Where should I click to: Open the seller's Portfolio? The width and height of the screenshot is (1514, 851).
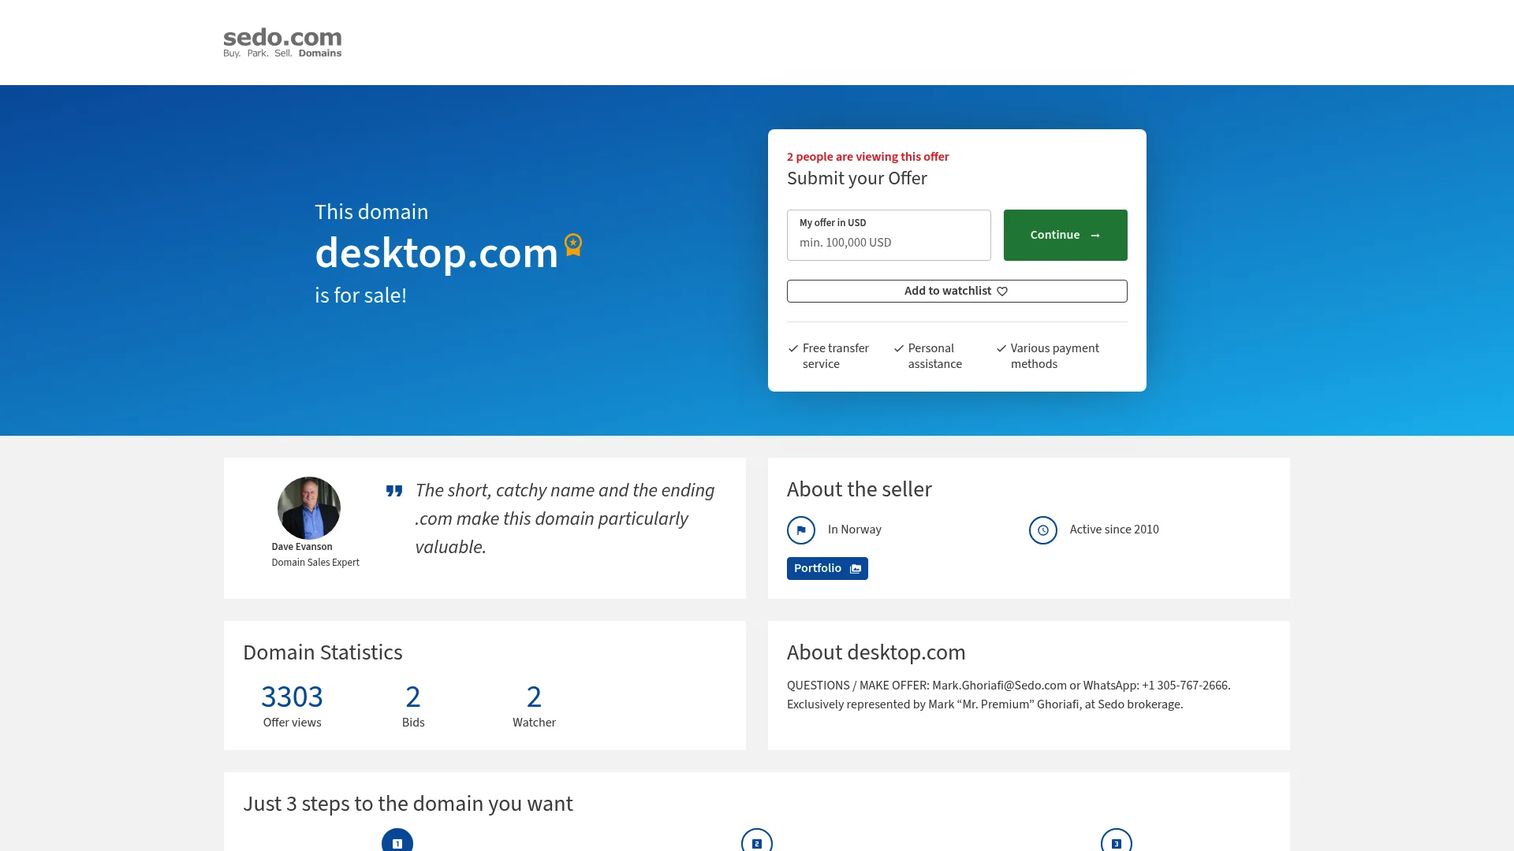827,568
